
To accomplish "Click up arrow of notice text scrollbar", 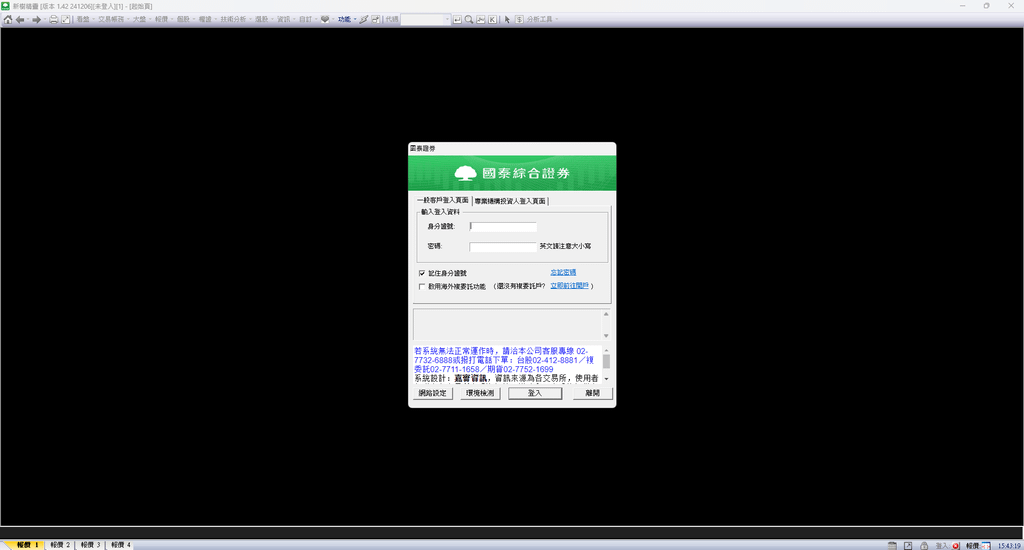I will 606,351.
